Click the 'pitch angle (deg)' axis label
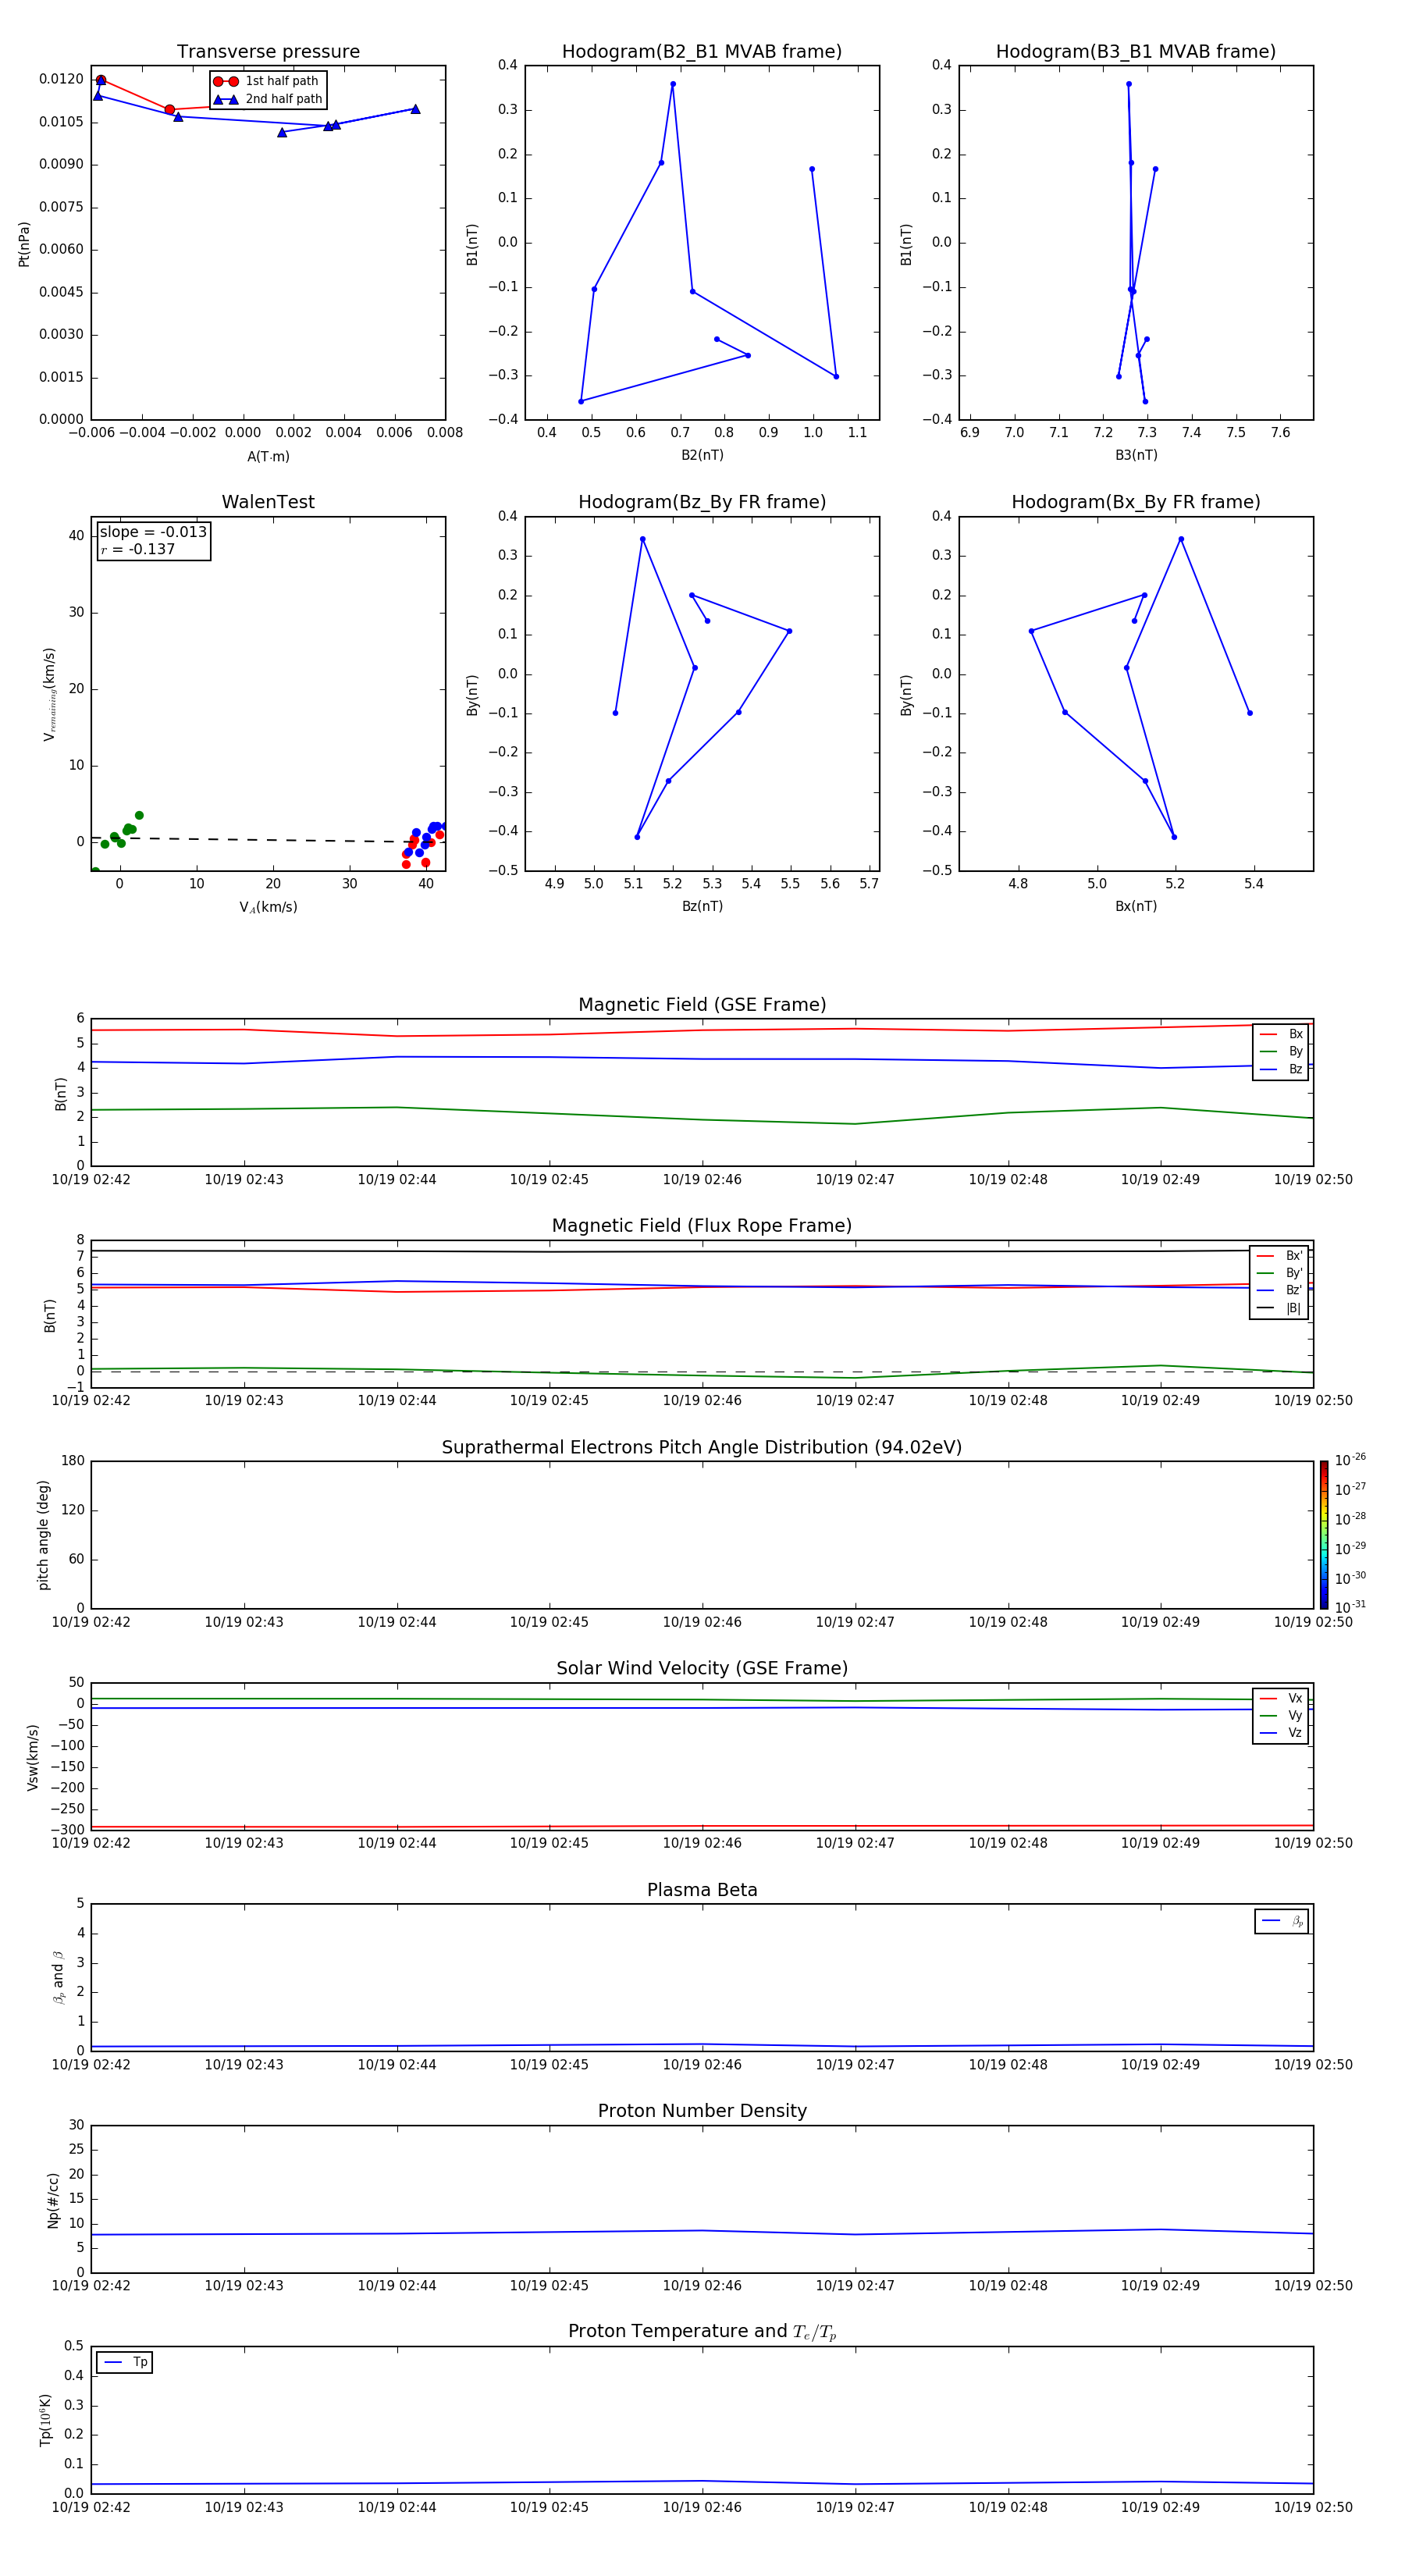The width and height of the screenshot is (1405, 2576). (x=43, y=1534)
